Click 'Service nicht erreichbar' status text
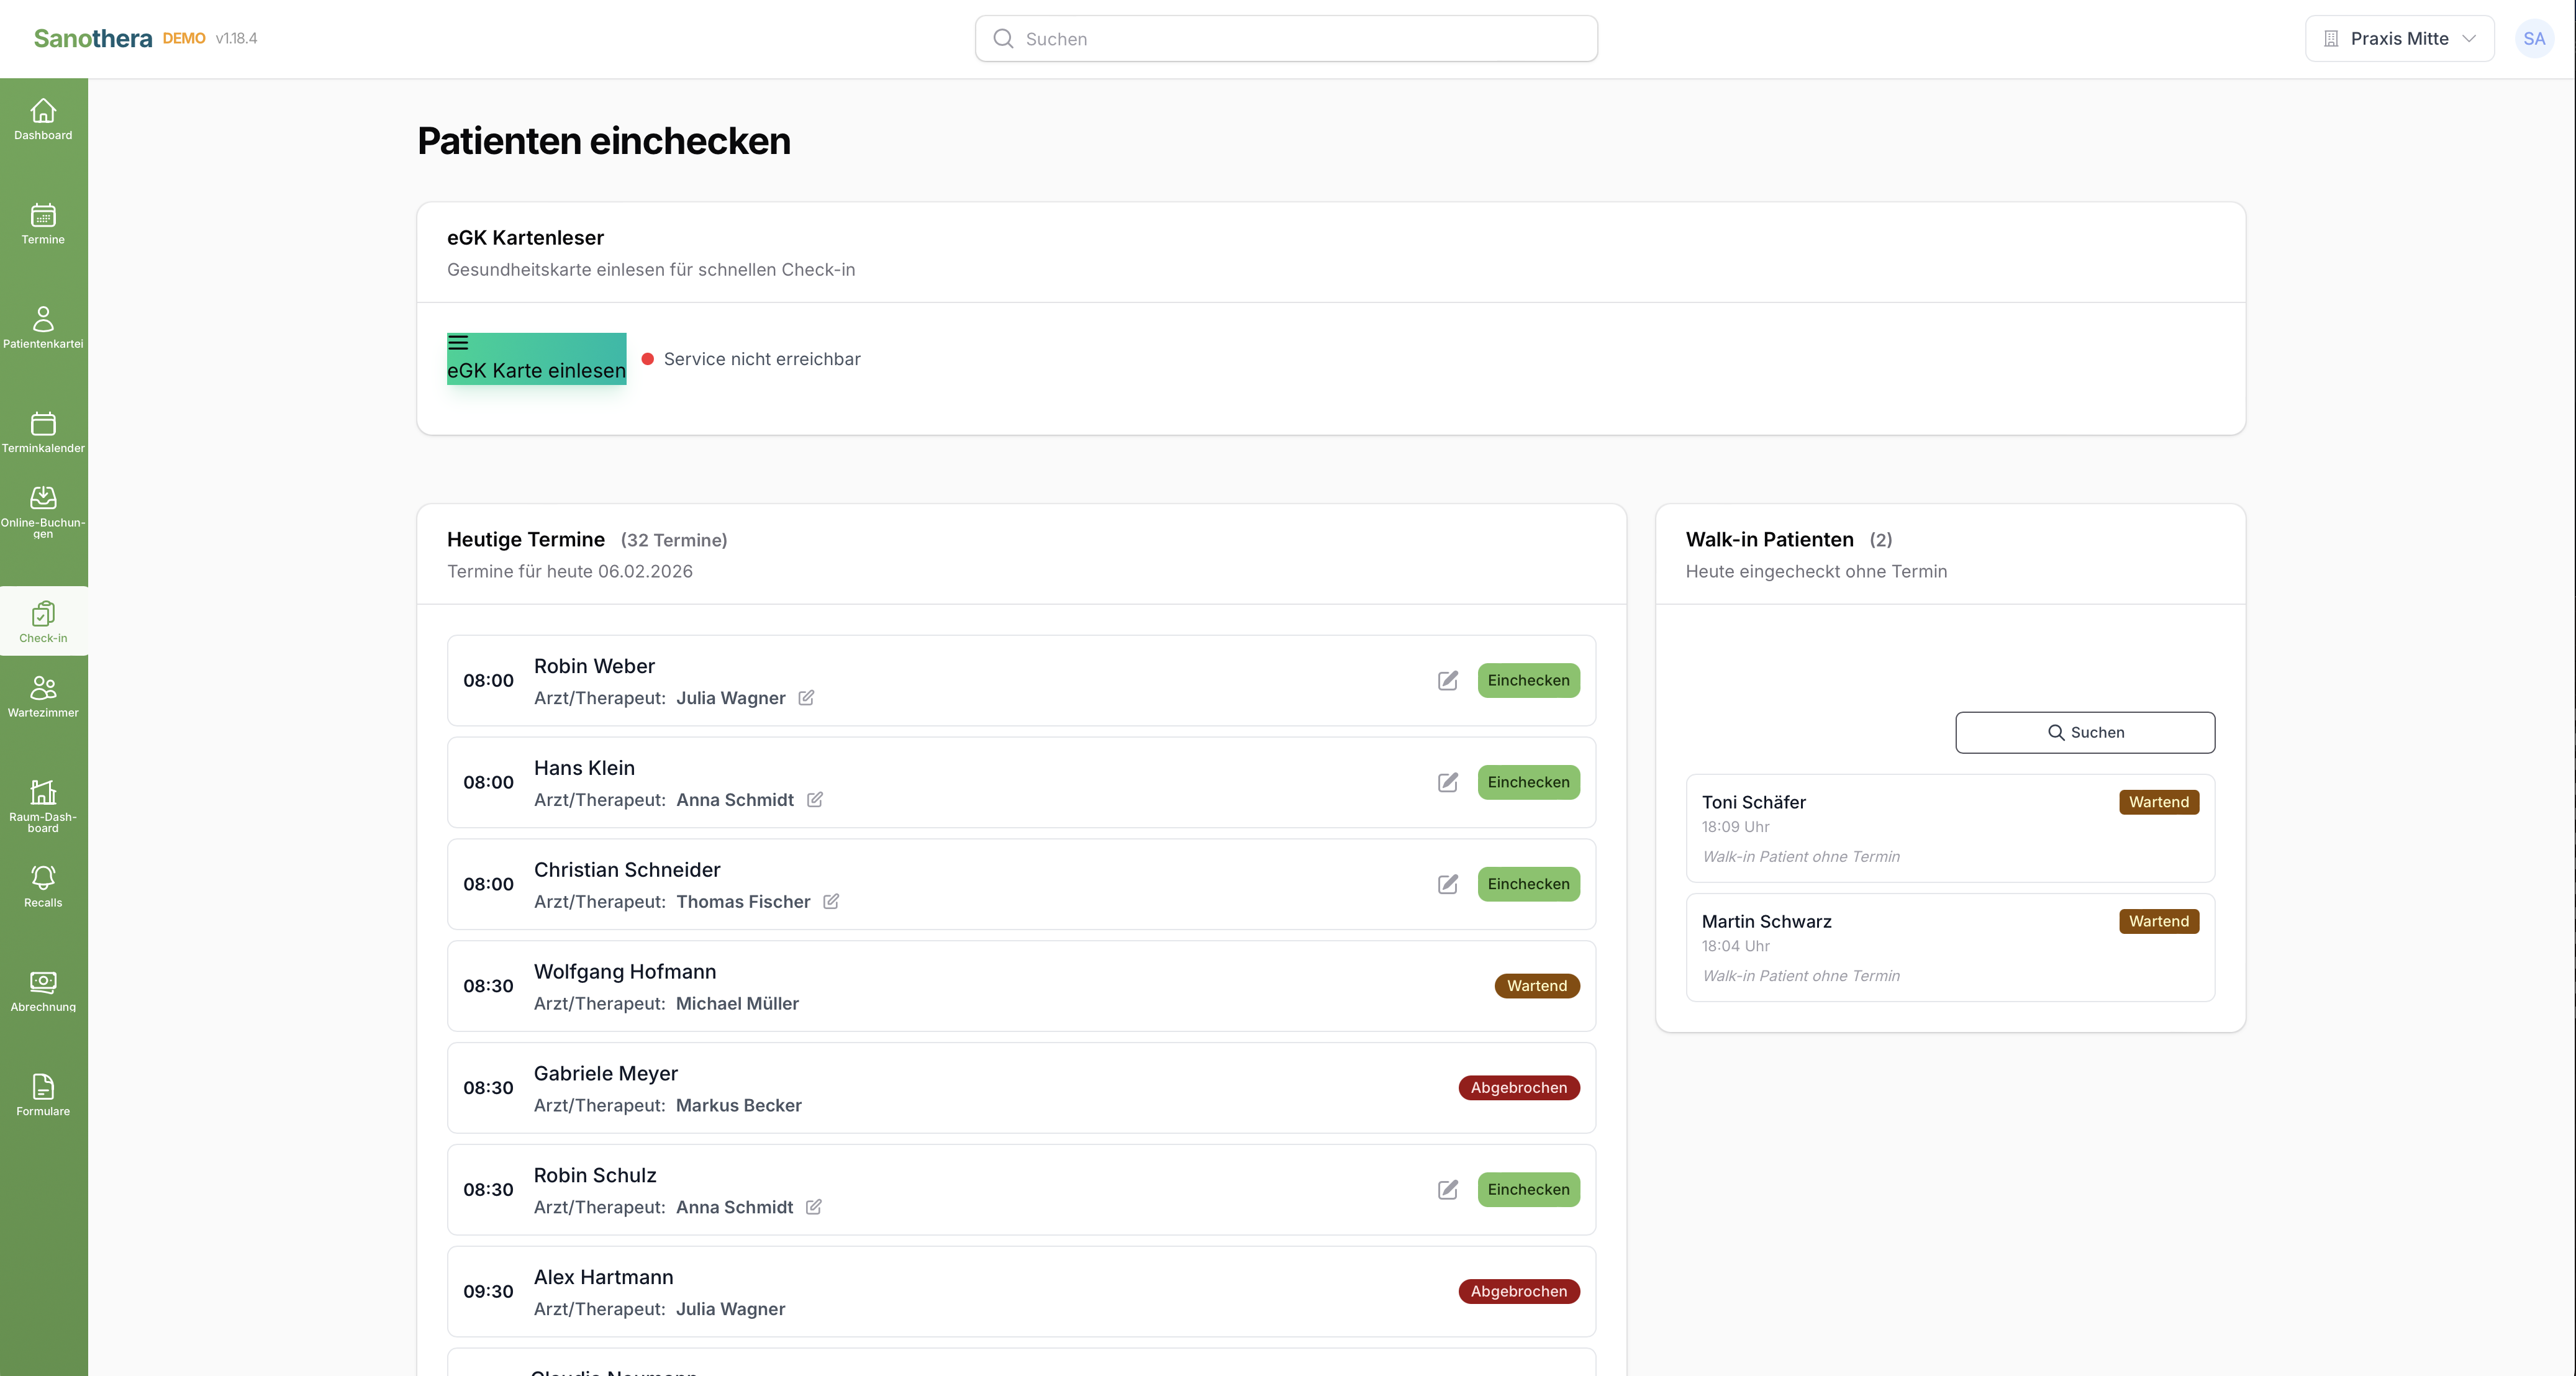This screenshot has height=1376, width=2576. [762, 359]
